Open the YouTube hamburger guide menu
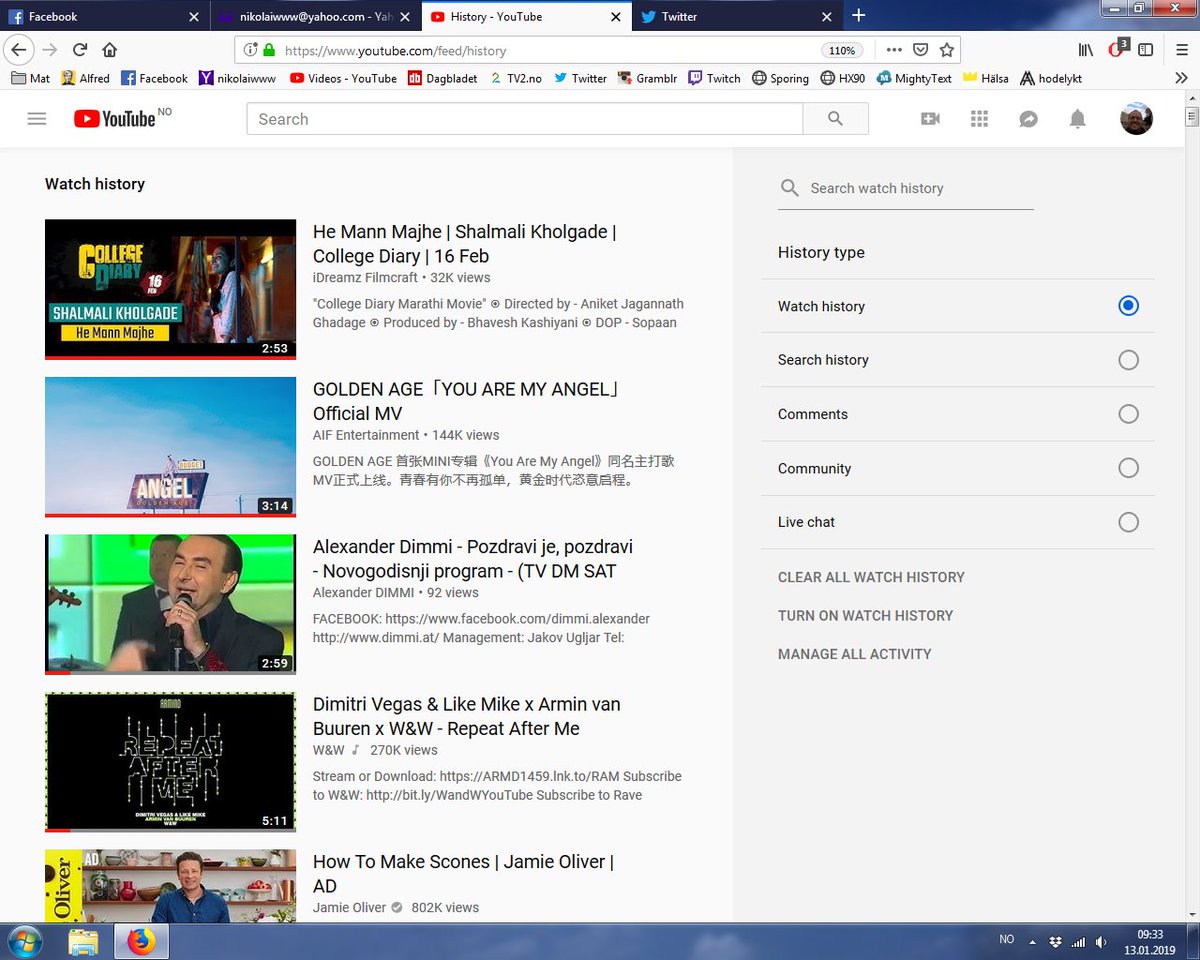1200x960 pixels. point(37,119)
